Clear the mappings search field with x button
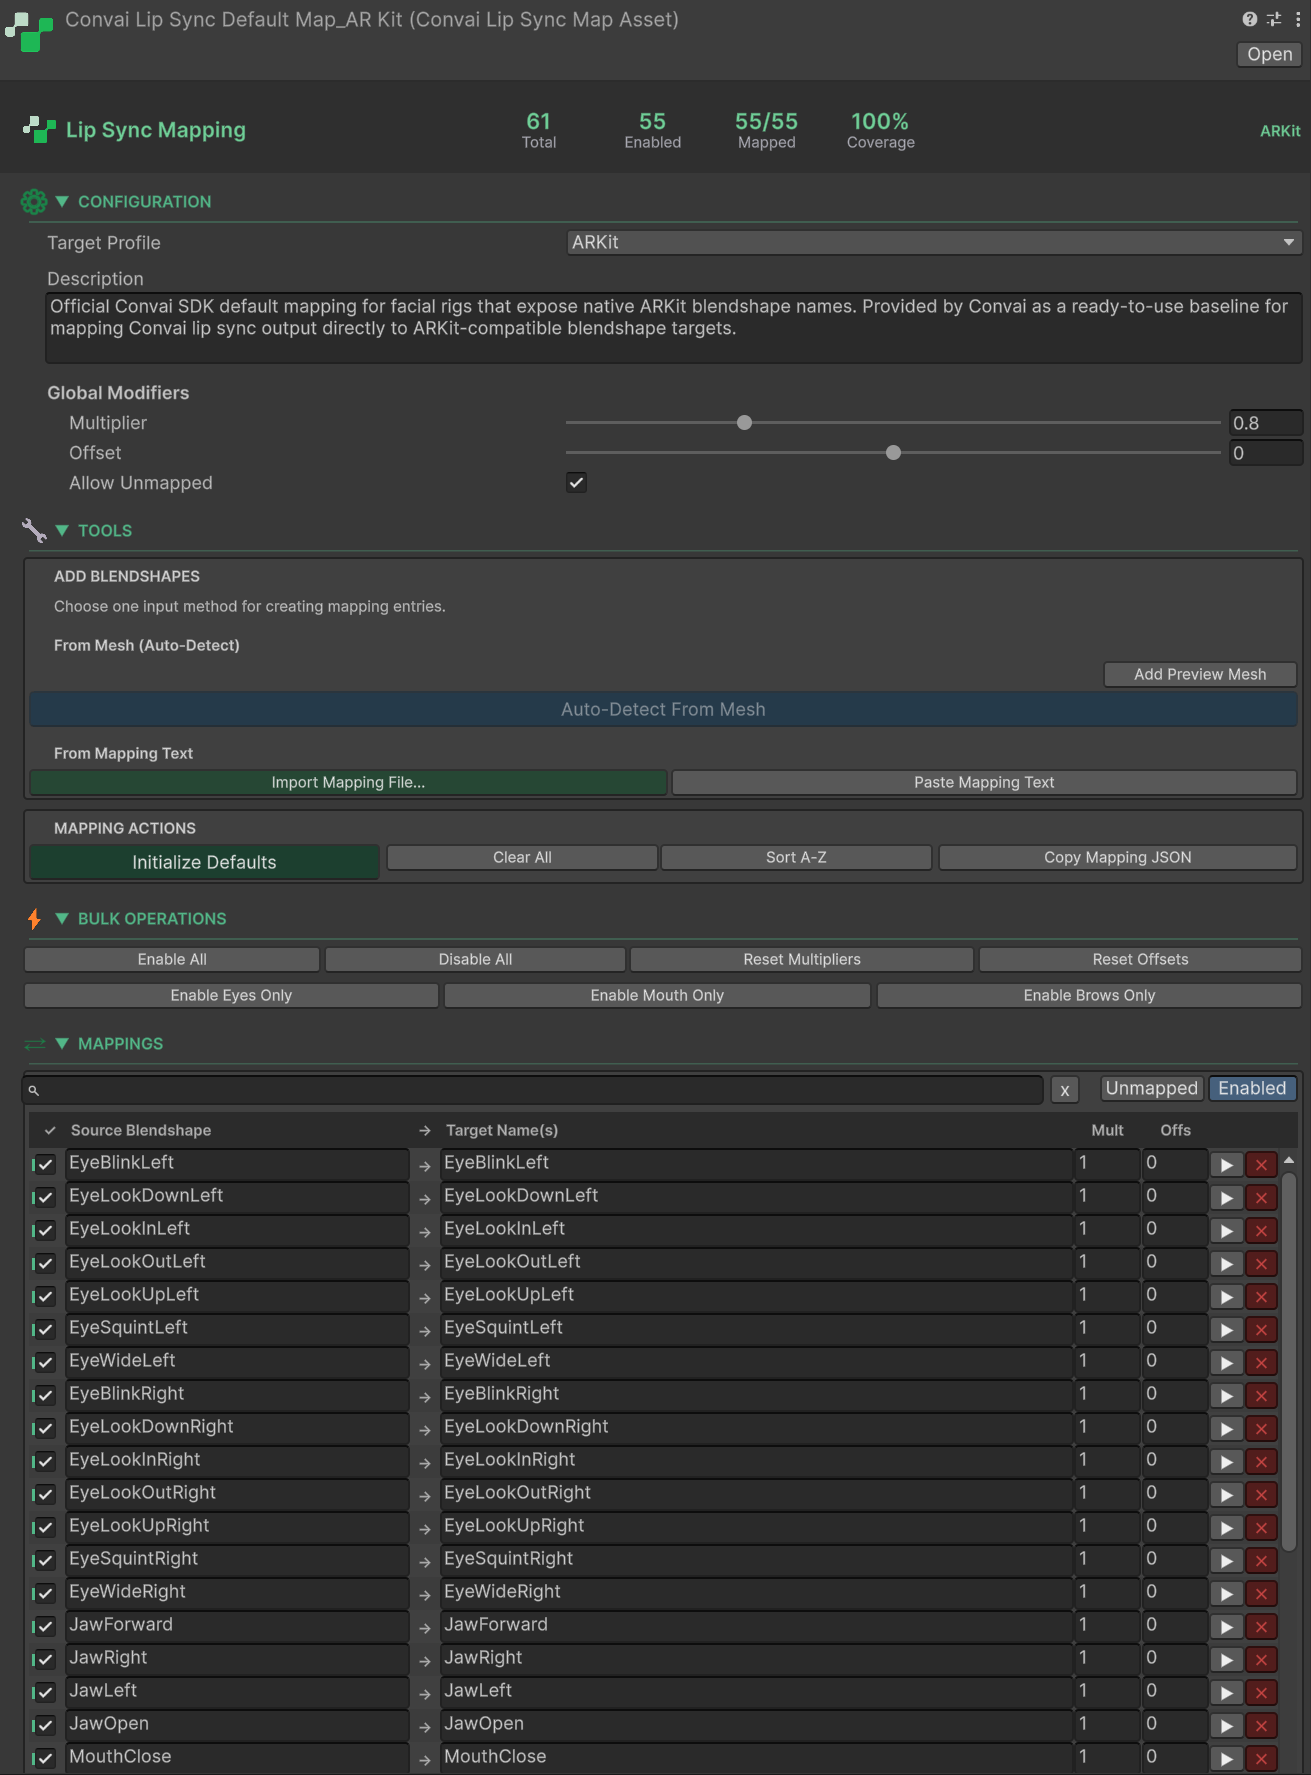 tap(1065, 1090)
